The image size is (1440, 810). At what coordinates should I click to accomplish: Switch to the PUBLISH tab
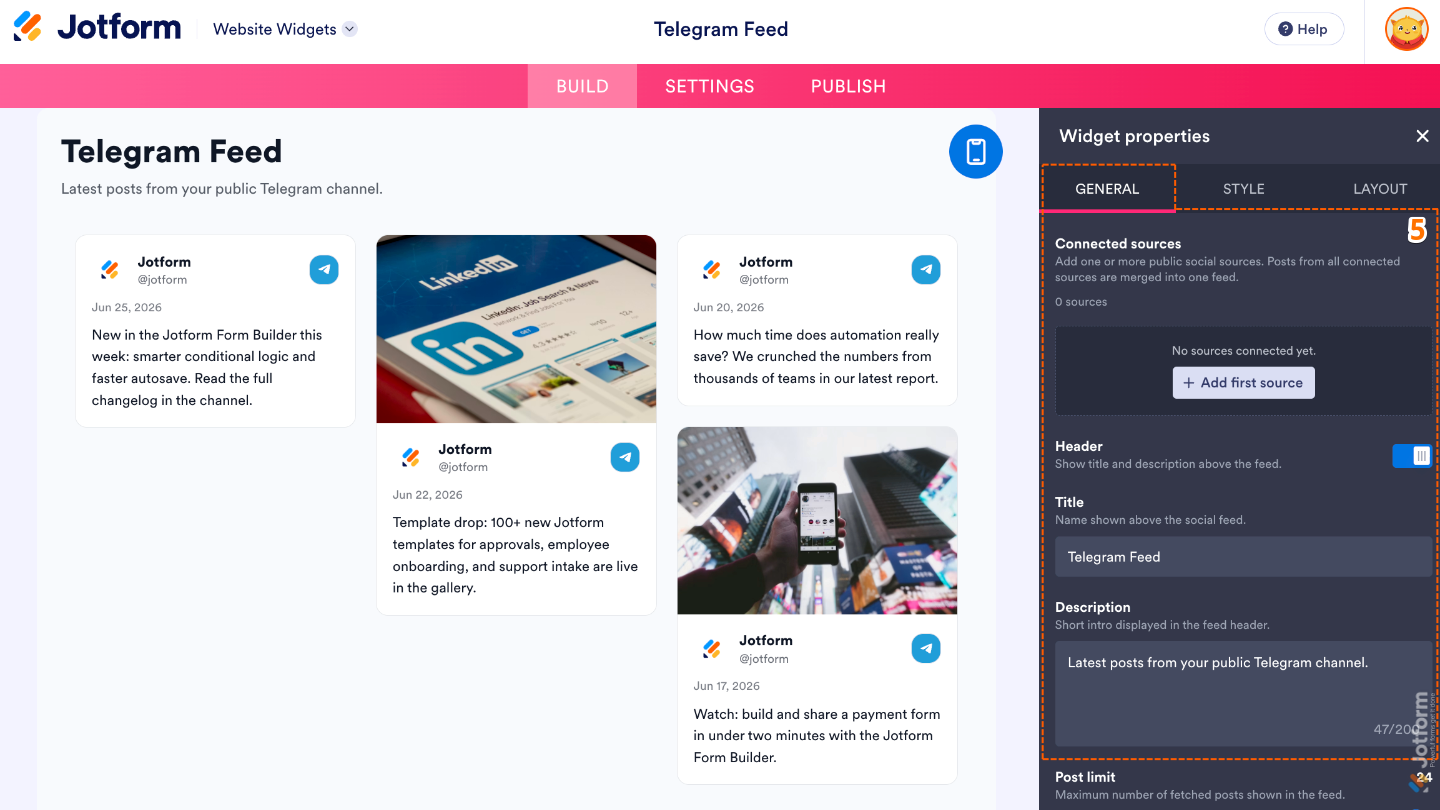pos(848,86)
